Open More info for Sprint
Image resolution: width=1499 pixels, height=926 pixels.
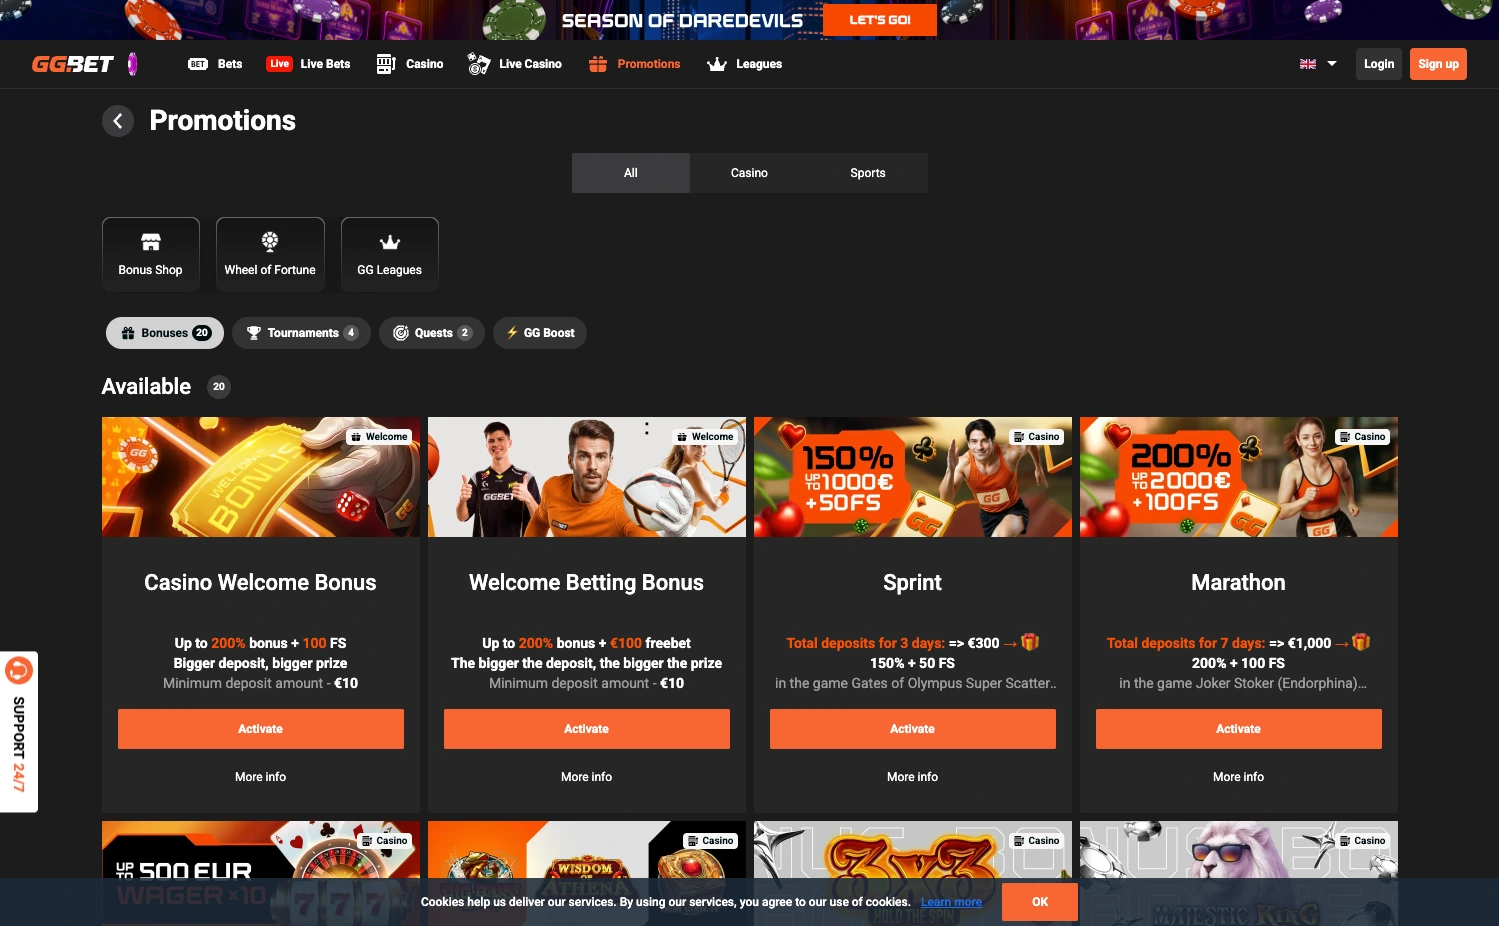click(x=913, y=777)
